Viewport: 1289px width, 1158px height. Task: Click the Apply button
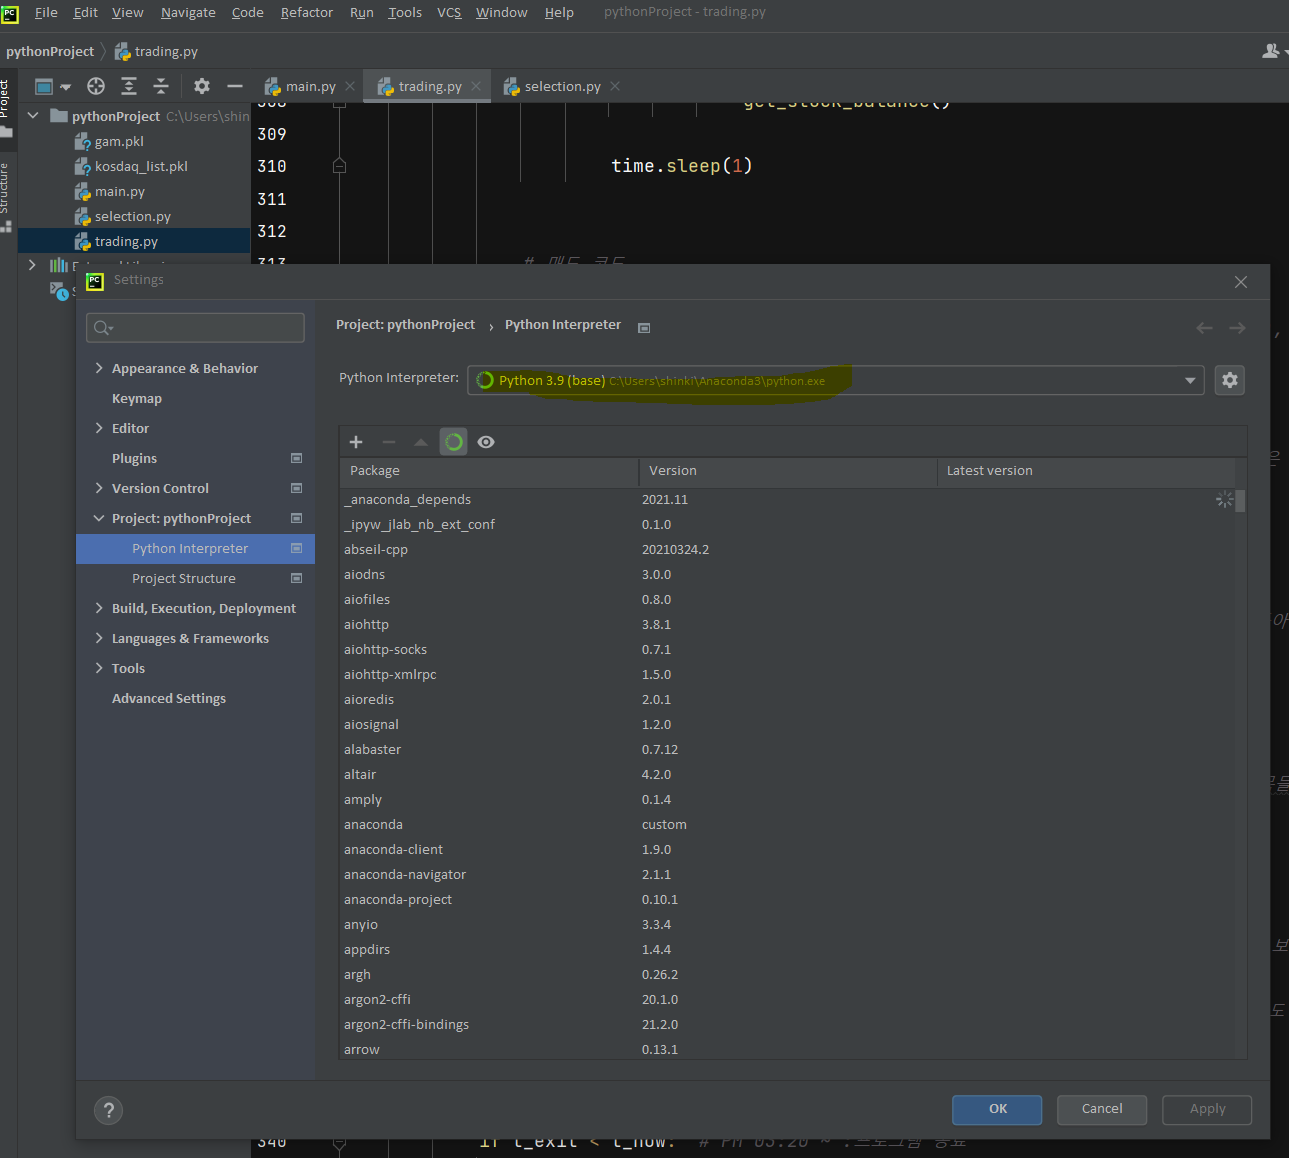[x=1207, y=1109]
